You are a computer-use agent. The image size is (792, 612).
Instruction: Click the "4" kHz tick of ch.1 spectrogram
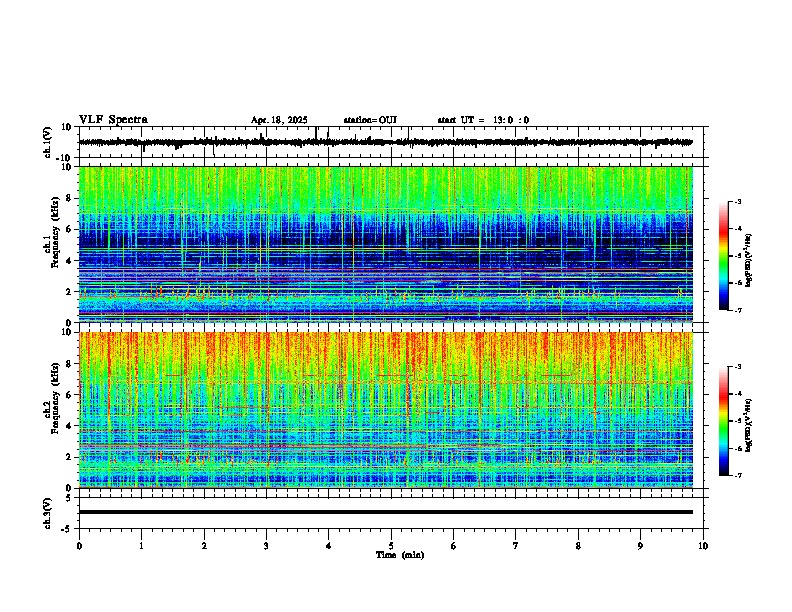(69, 261)
